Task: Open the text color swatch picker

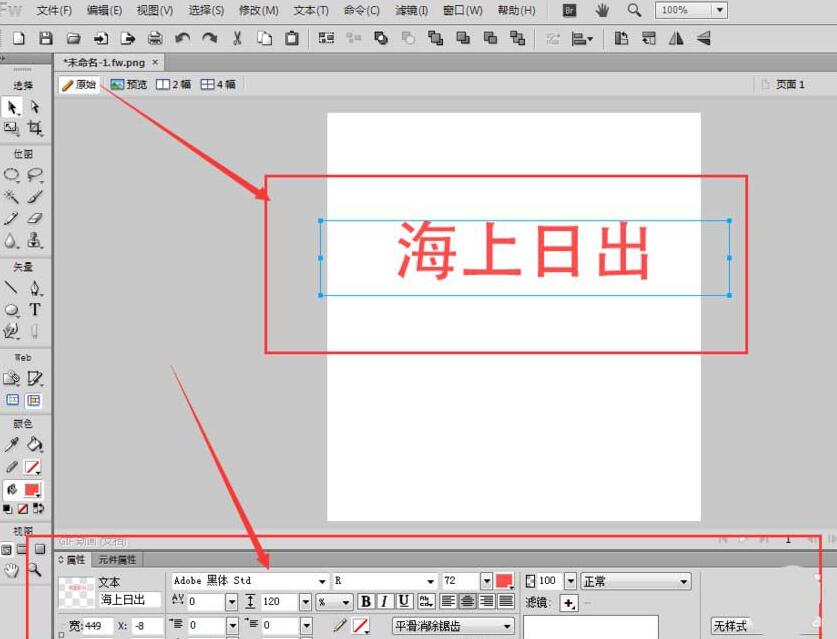Action: pyautogui.click(x=503, y=580)
